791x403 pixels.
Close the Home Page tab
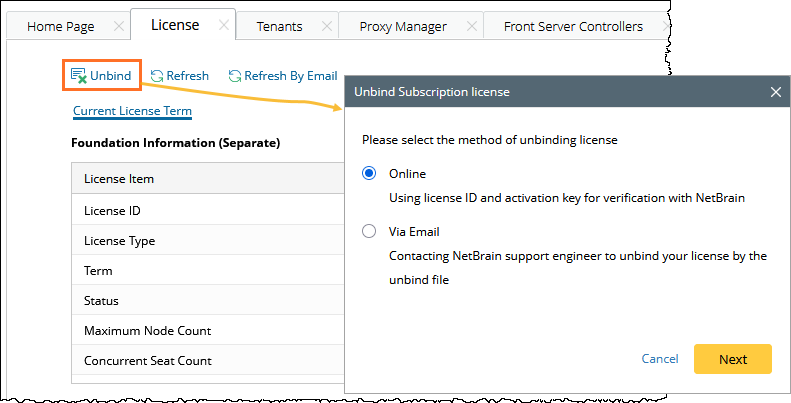click(119, 26)
